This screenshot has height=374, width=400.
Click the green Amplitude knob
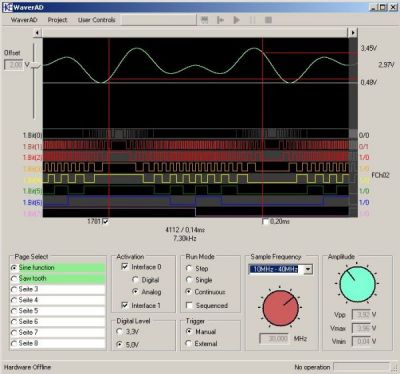pyautogui.click(x=357, y=284)
